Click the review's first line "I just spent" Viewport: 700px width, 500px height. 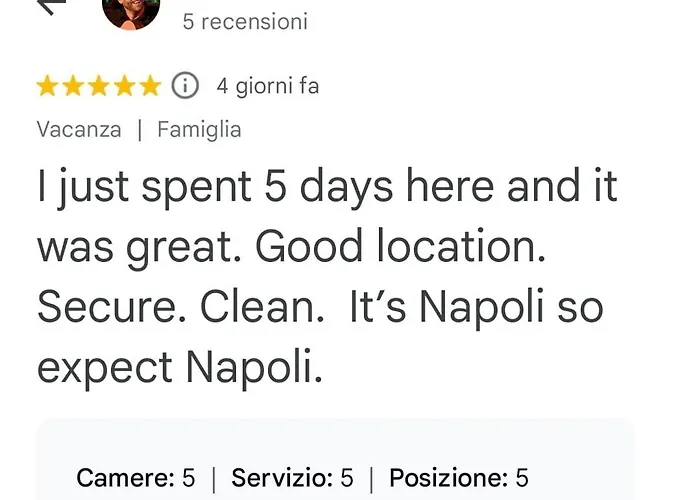[145, 188]
